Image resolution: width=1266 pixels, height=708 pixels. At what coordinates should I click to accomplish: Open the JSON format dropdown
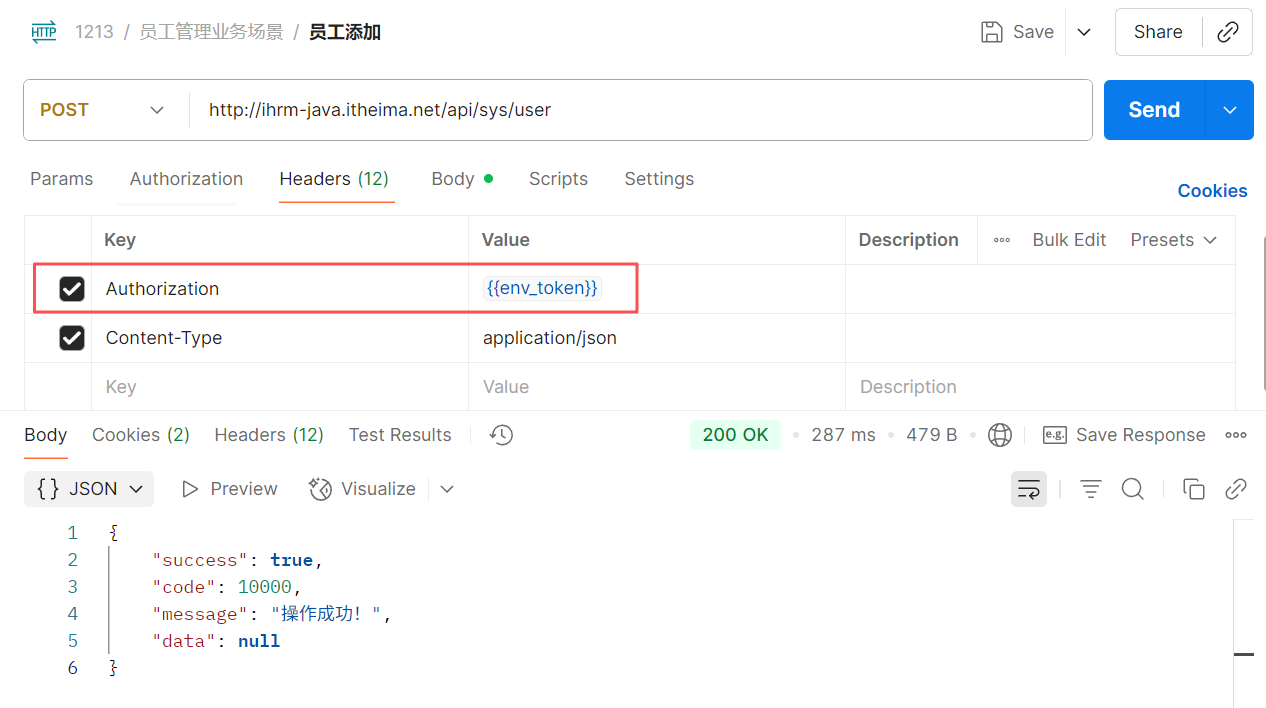click(x=89, y=489)
